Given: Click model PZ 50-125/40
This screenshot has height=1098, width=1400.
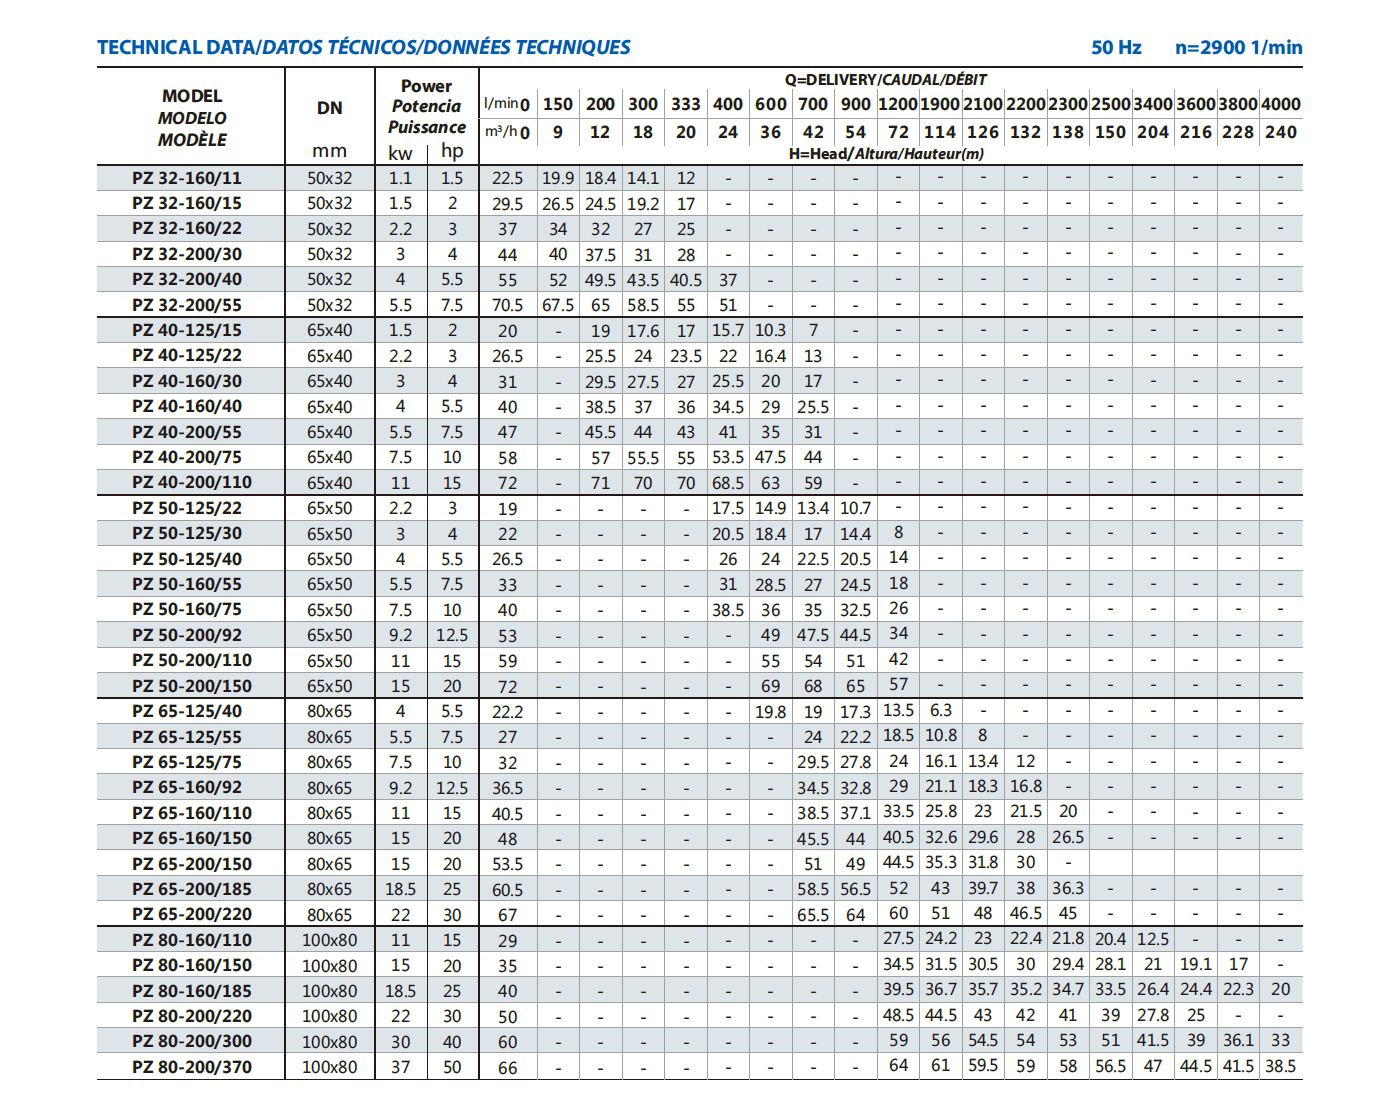Looking at the screenshot, I should coord(187,559).
